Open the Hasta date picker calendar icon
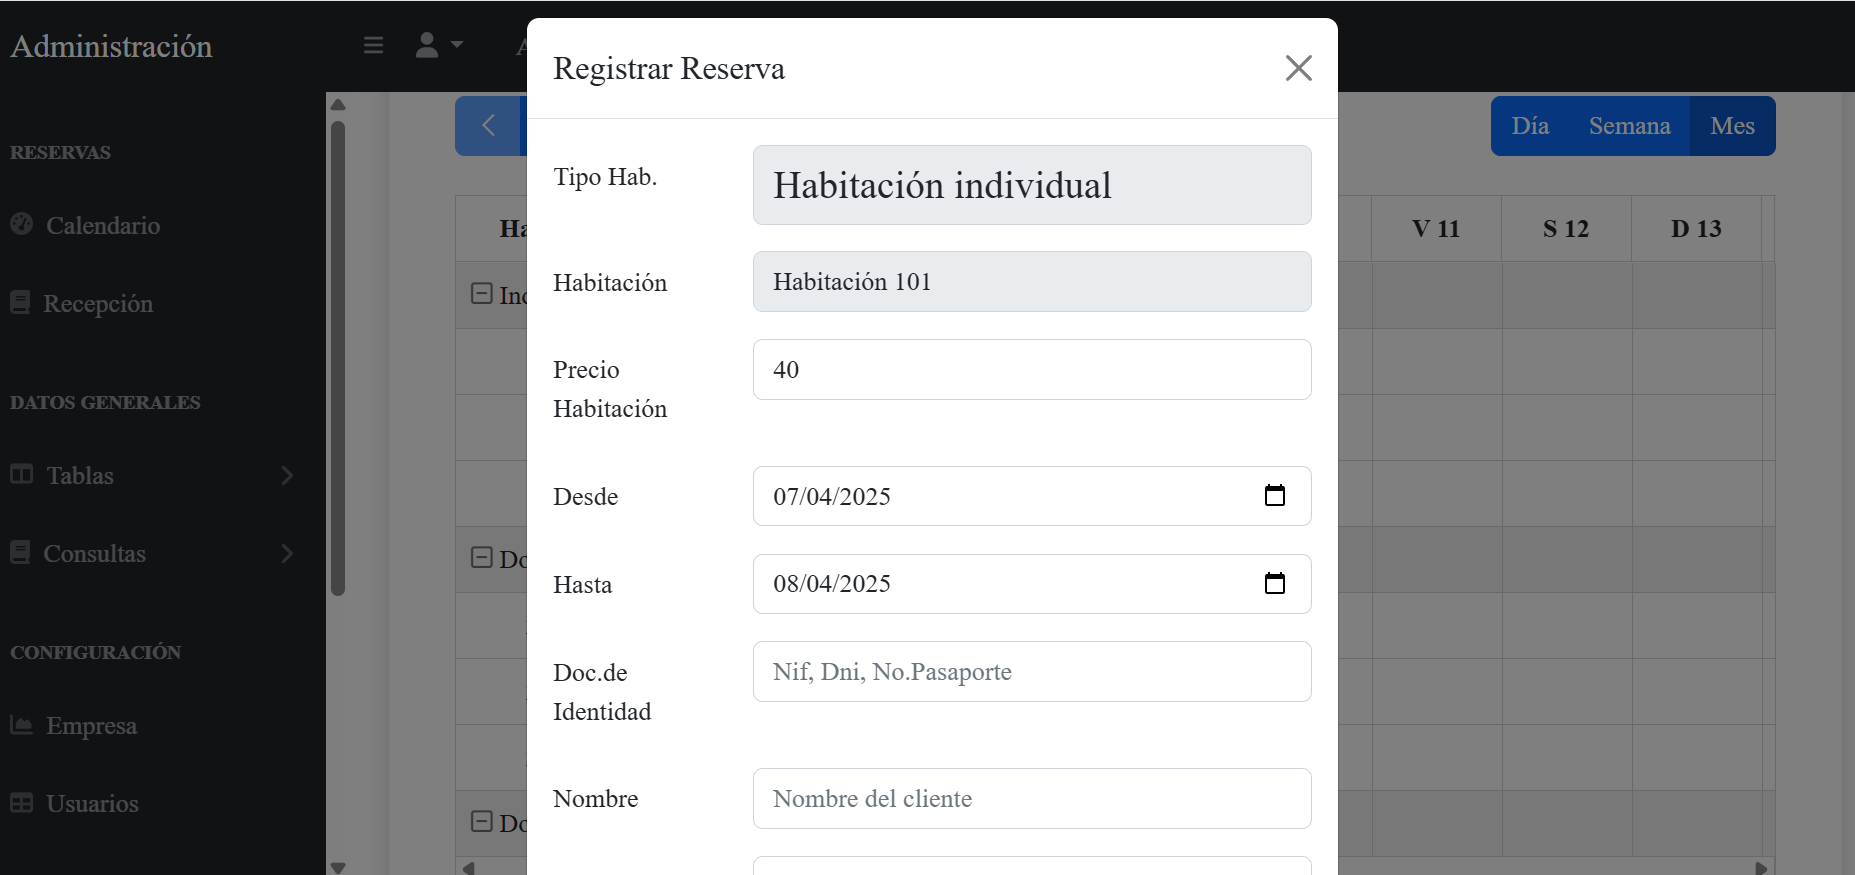Viewport: 1855px width, 875px height. (1274, 584)
